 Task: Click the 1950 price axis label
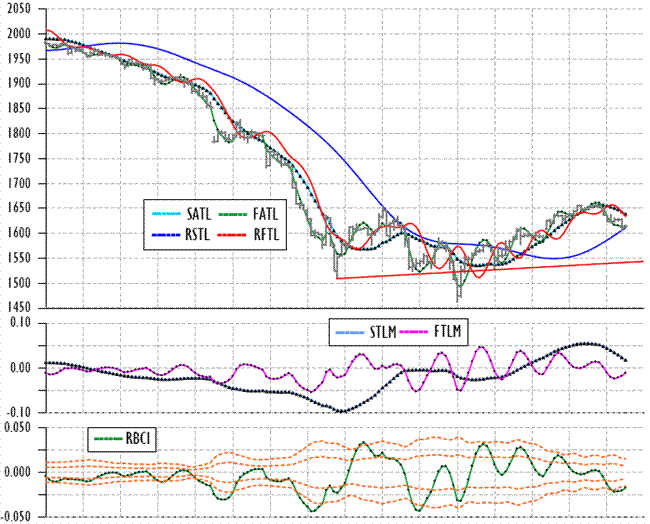coord(19,59)
